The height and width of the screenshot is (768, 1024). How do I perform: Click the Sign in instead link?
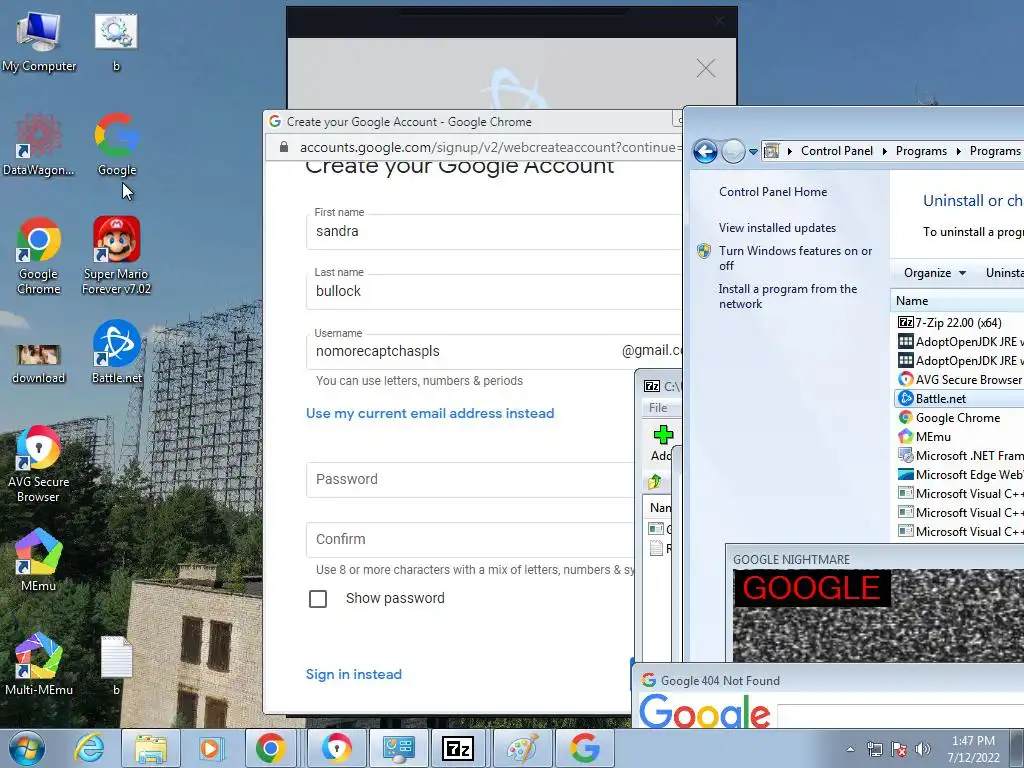(353, 675)
